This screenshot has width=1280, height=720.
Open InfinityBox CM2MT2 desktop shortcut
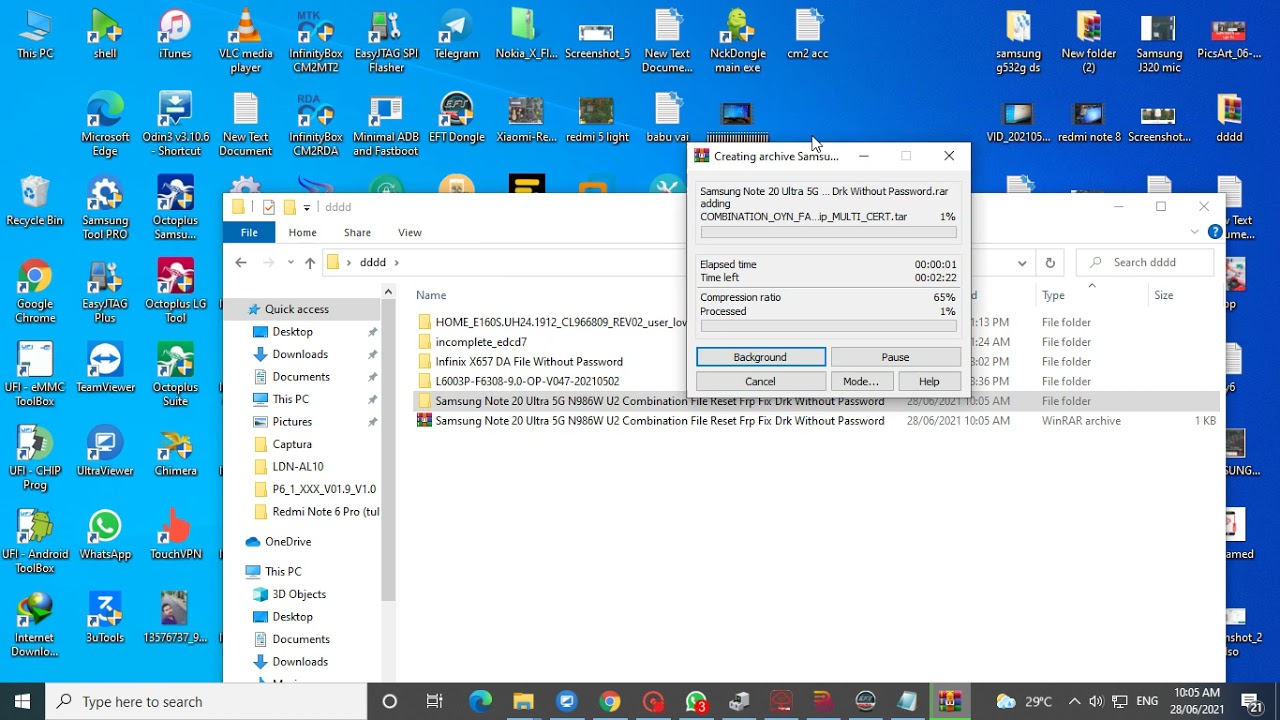coord(316,41)
